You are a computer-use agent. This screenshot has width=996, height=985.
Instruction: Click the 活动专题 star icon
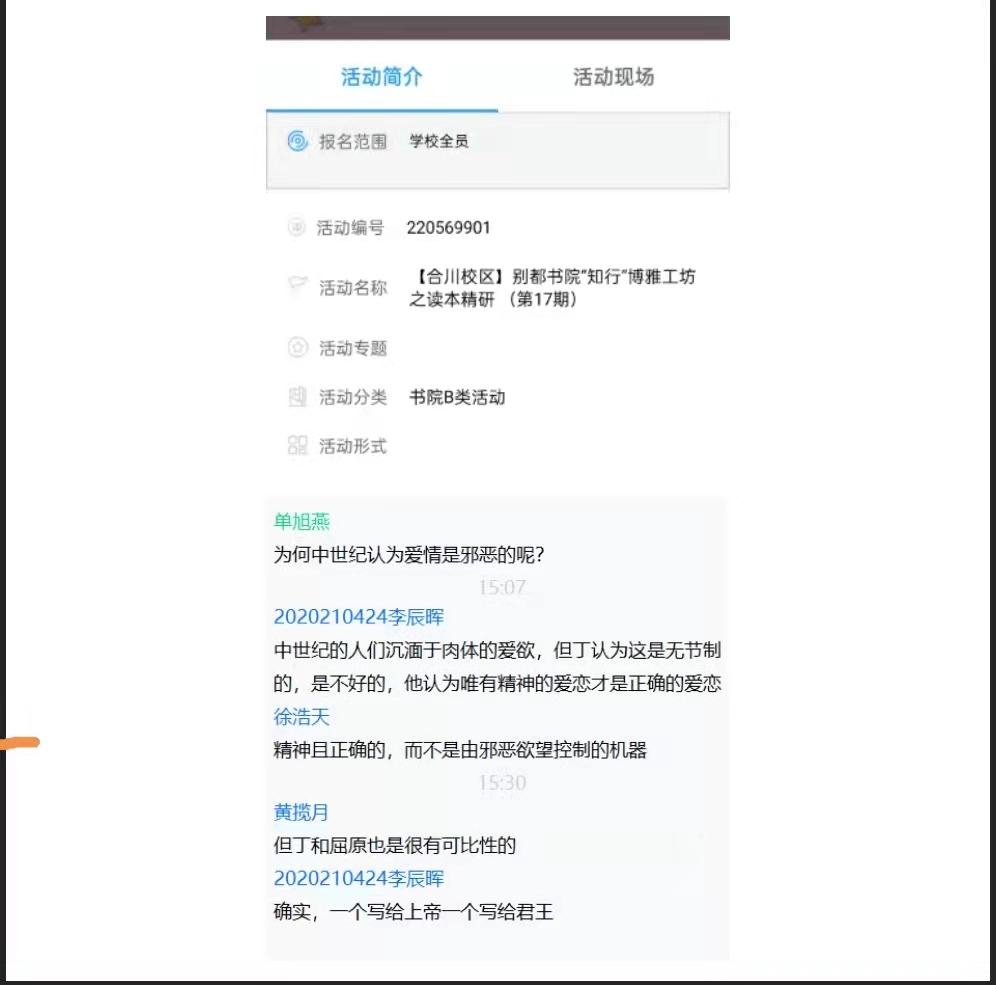(297, 348)
